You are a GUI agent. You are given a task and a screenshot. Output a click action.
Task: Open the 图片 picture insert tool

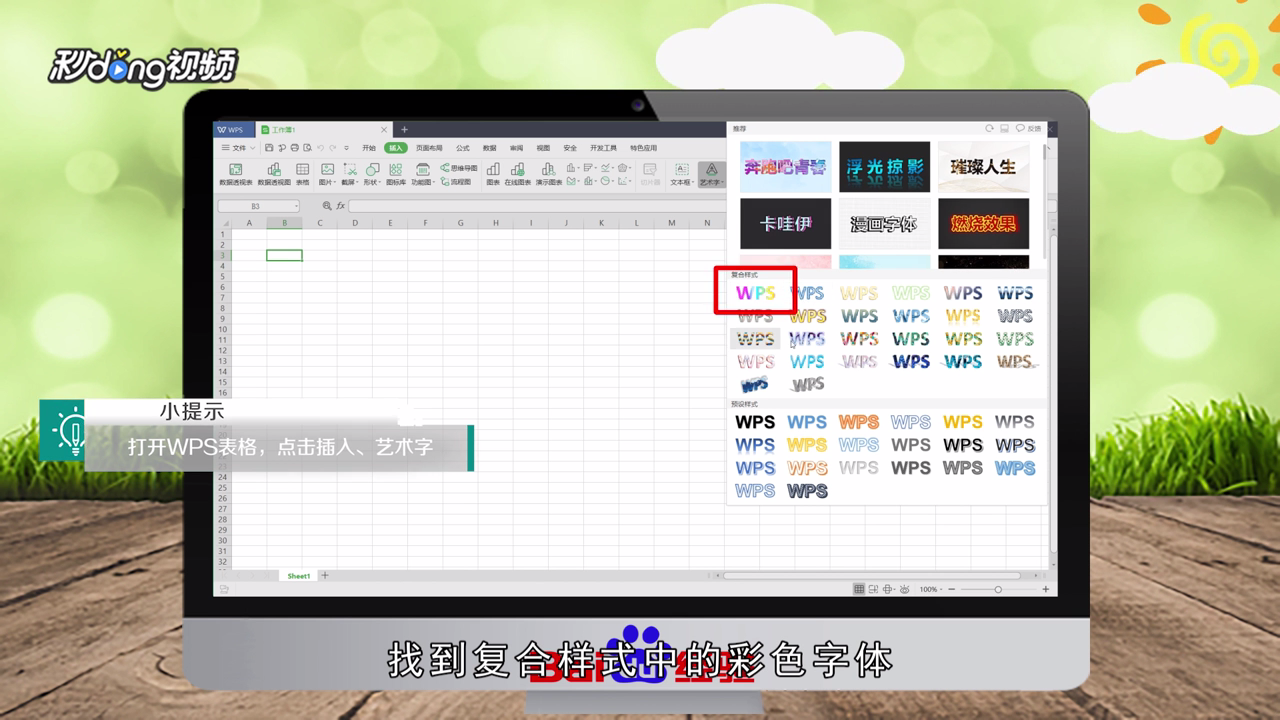tap(327, 174)
